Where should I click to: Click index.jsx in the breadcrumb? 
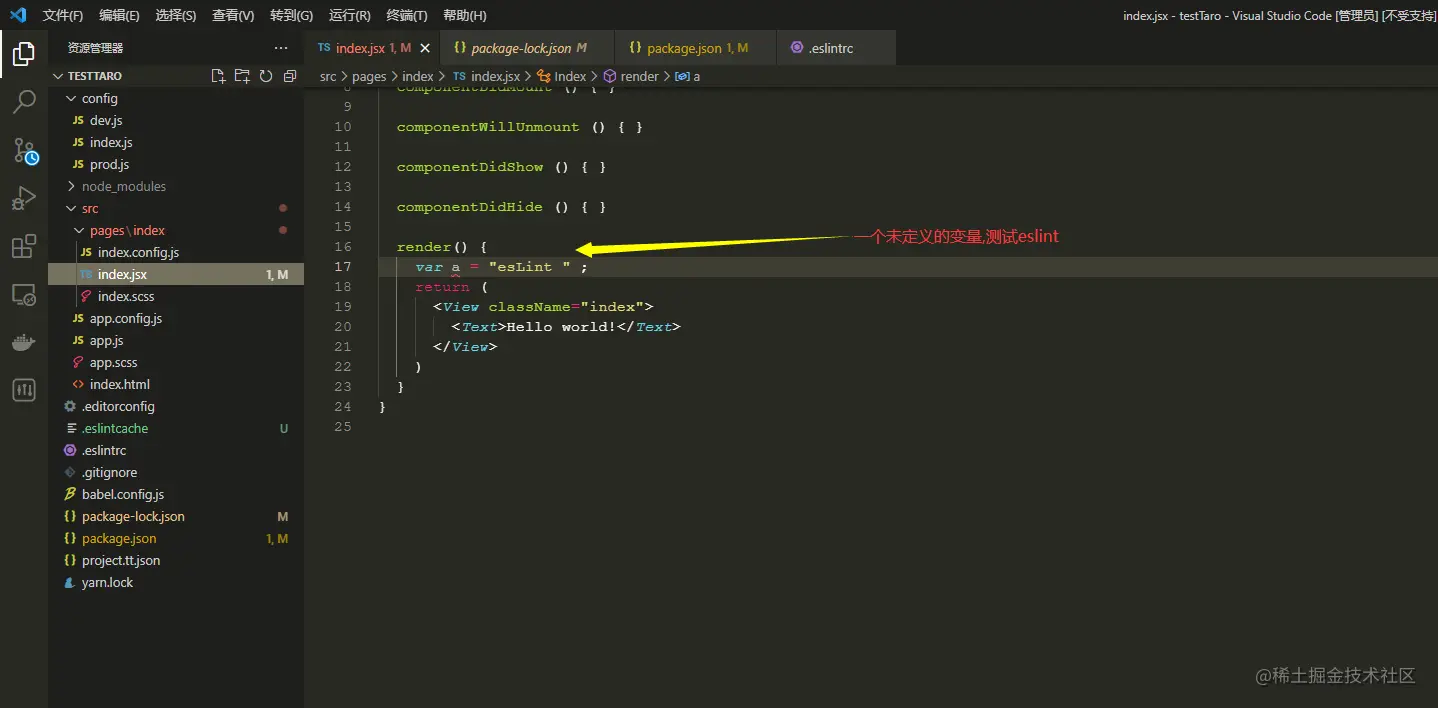point(495,76)
